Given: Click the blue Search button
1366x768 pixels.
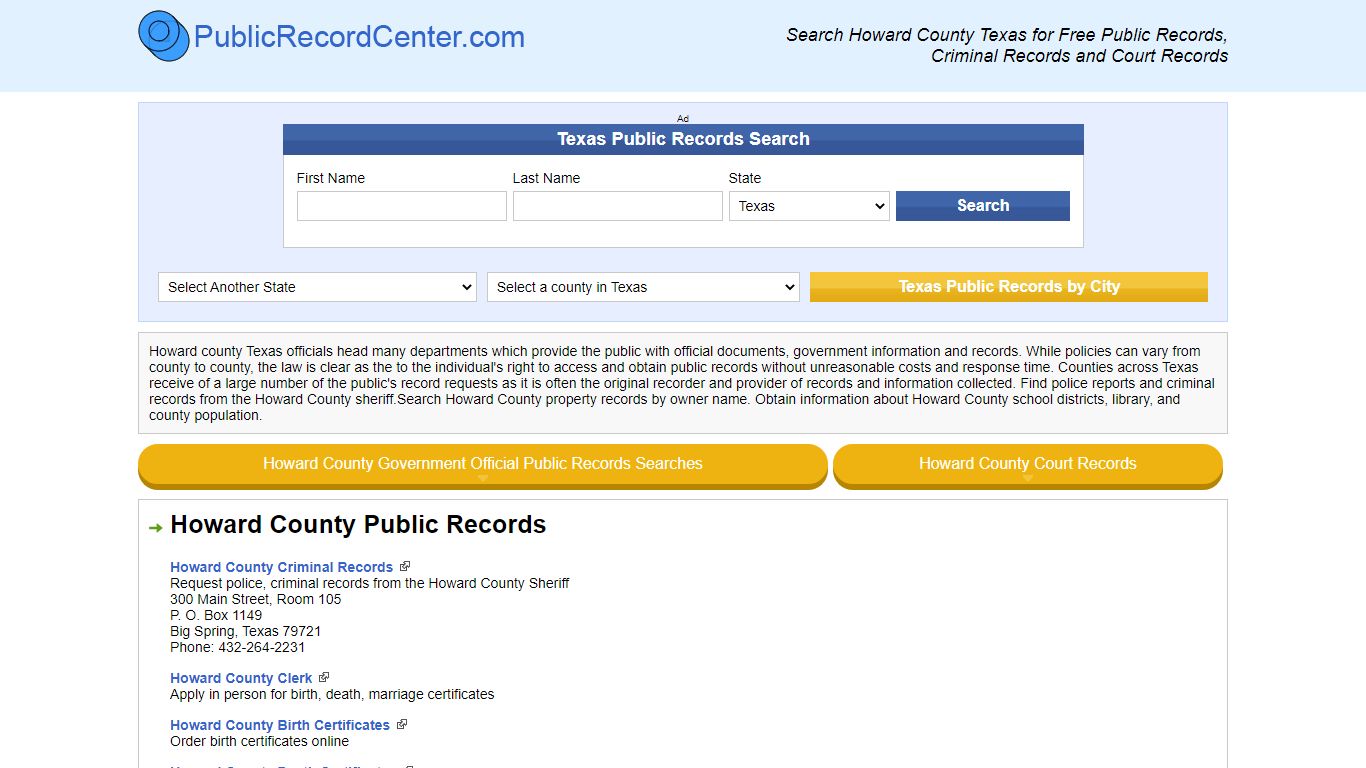Looking at the screenshot, I should coord(983,206).
